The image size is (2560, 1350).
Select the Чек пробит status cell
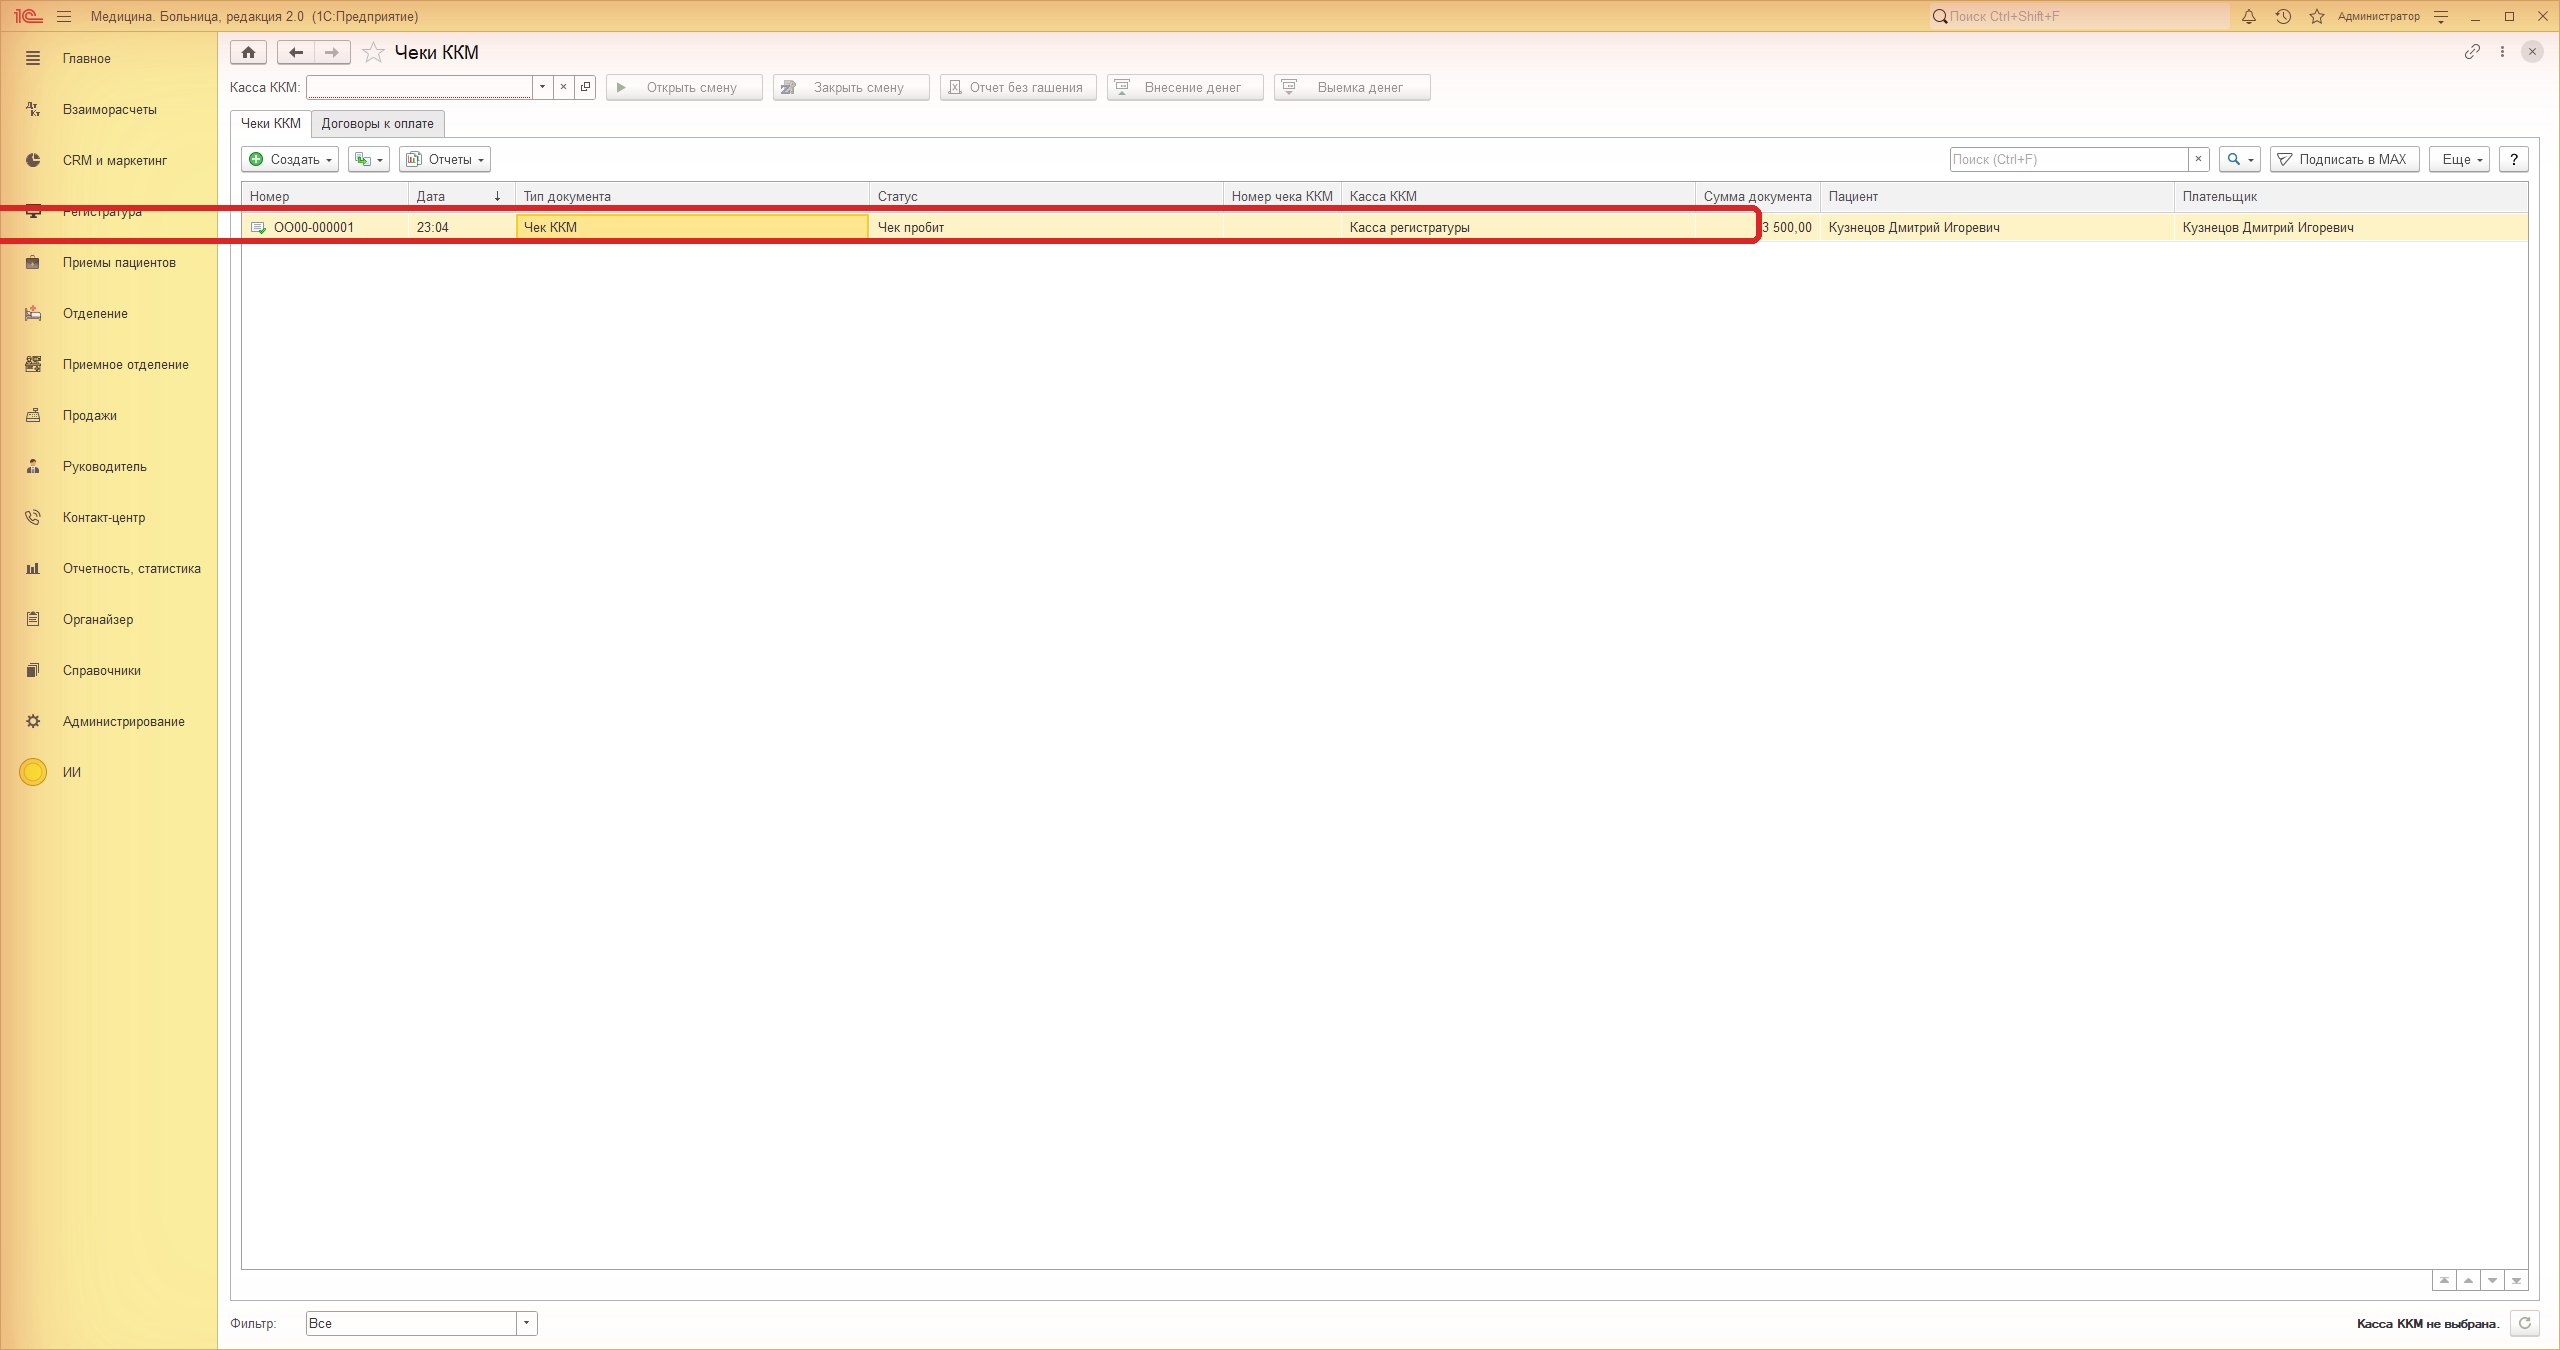coord(1046,227)
